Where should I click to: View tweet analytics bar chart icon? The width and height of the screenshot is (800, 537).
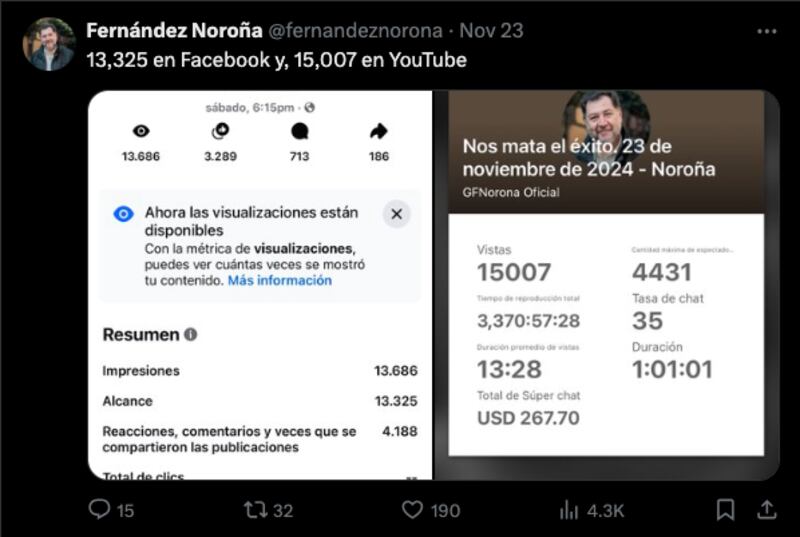[x=569, y=509]
